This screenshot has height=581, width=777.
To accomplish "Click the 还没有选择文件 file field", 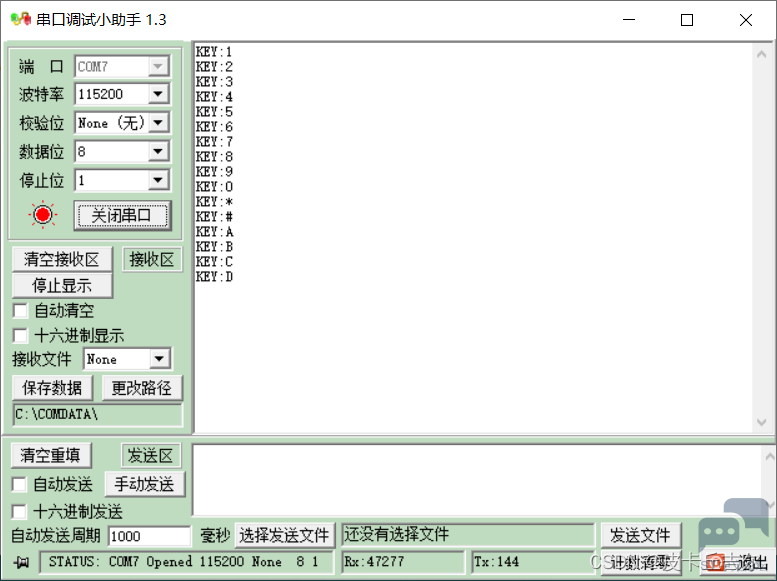I will coord(468,535).
